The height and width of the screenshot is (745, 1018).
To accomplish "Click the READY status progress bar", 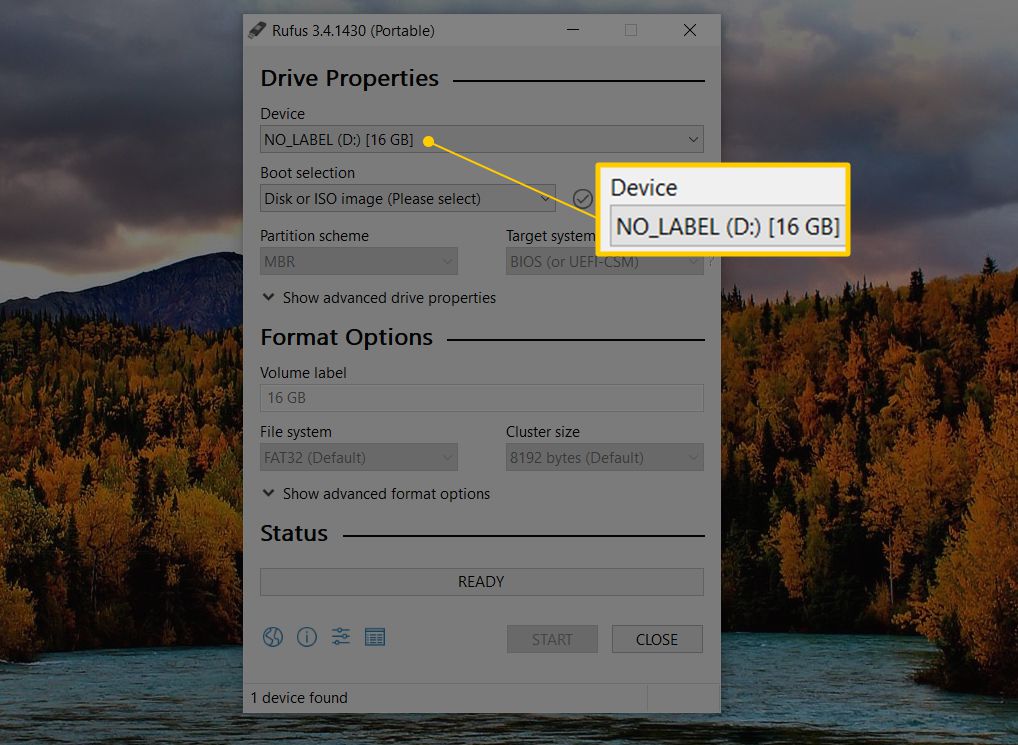I will pyautogui.click(x=481, y=582).
